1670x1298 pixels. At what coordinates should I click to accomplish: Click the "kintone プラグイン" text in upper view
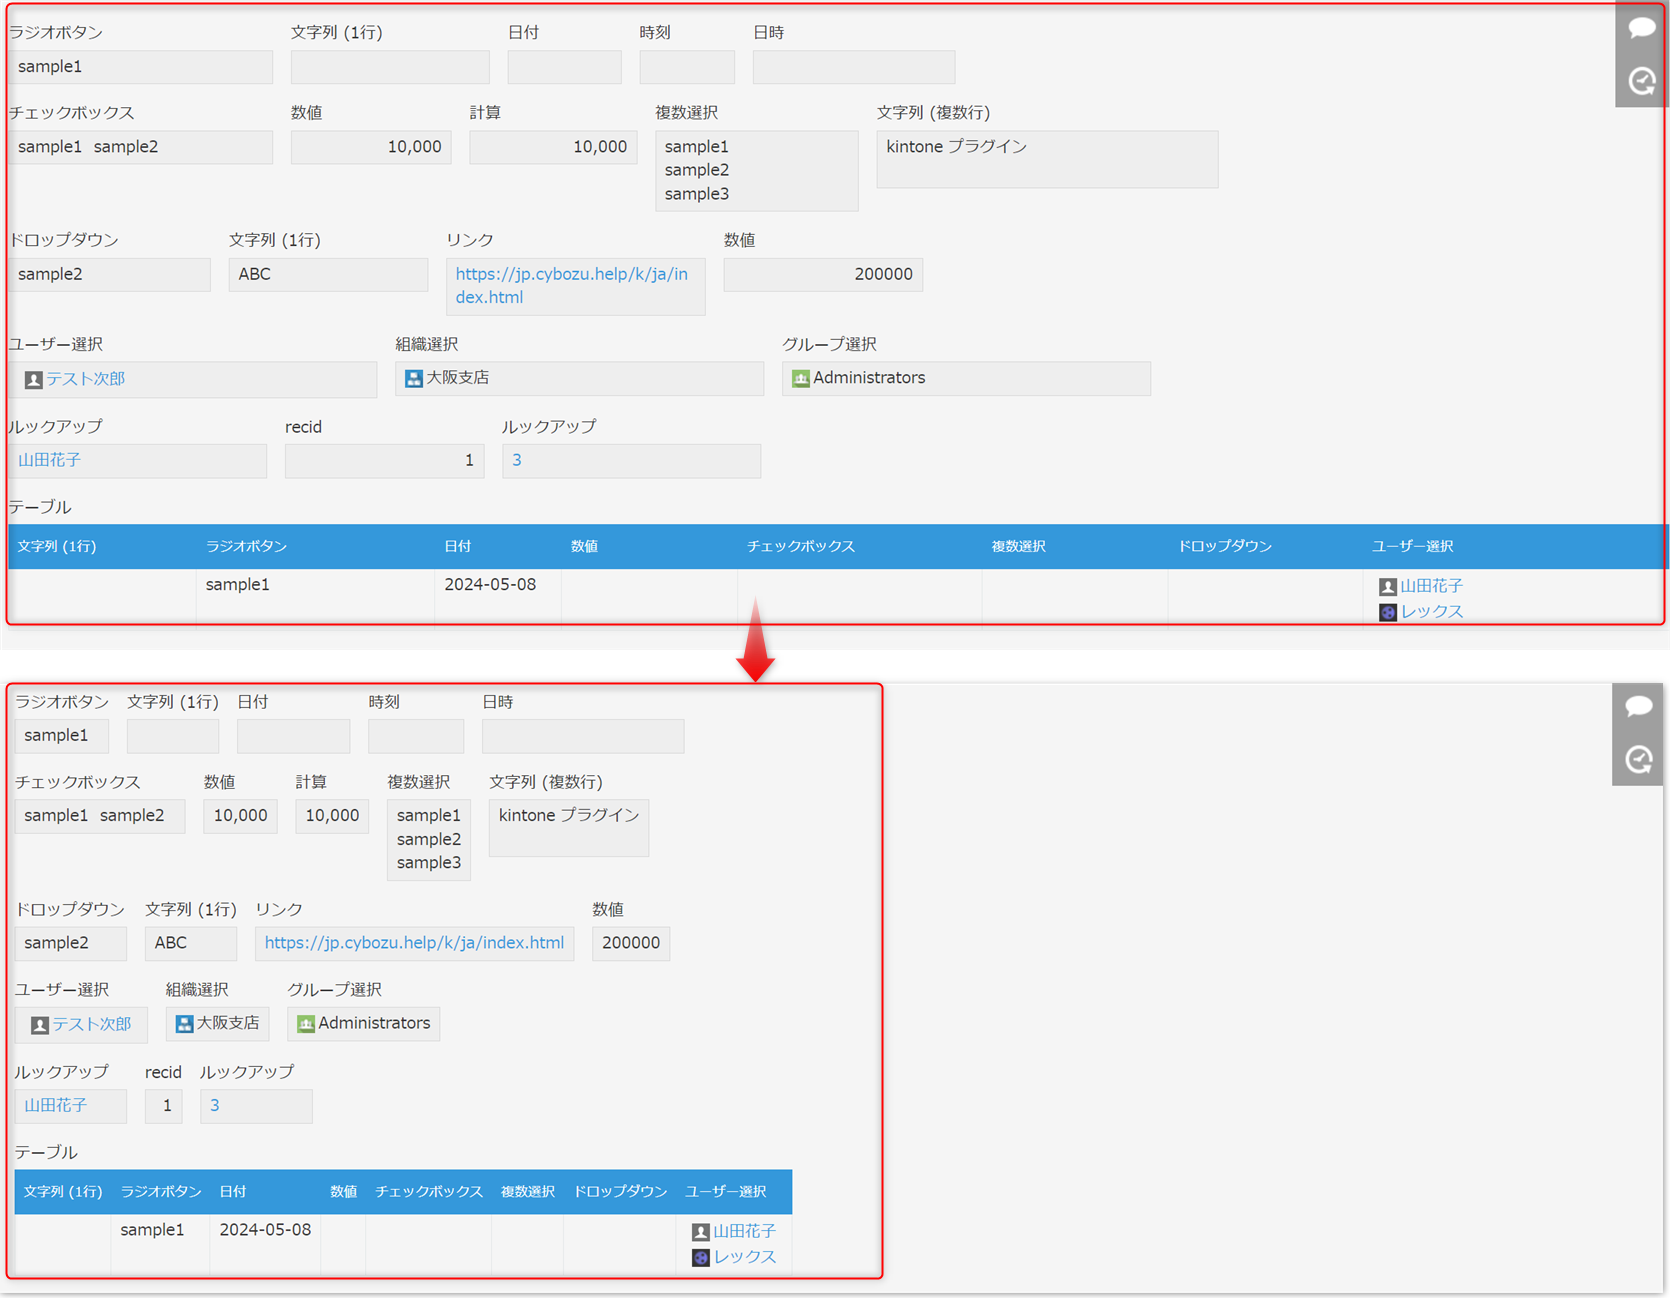click(957, 147)
